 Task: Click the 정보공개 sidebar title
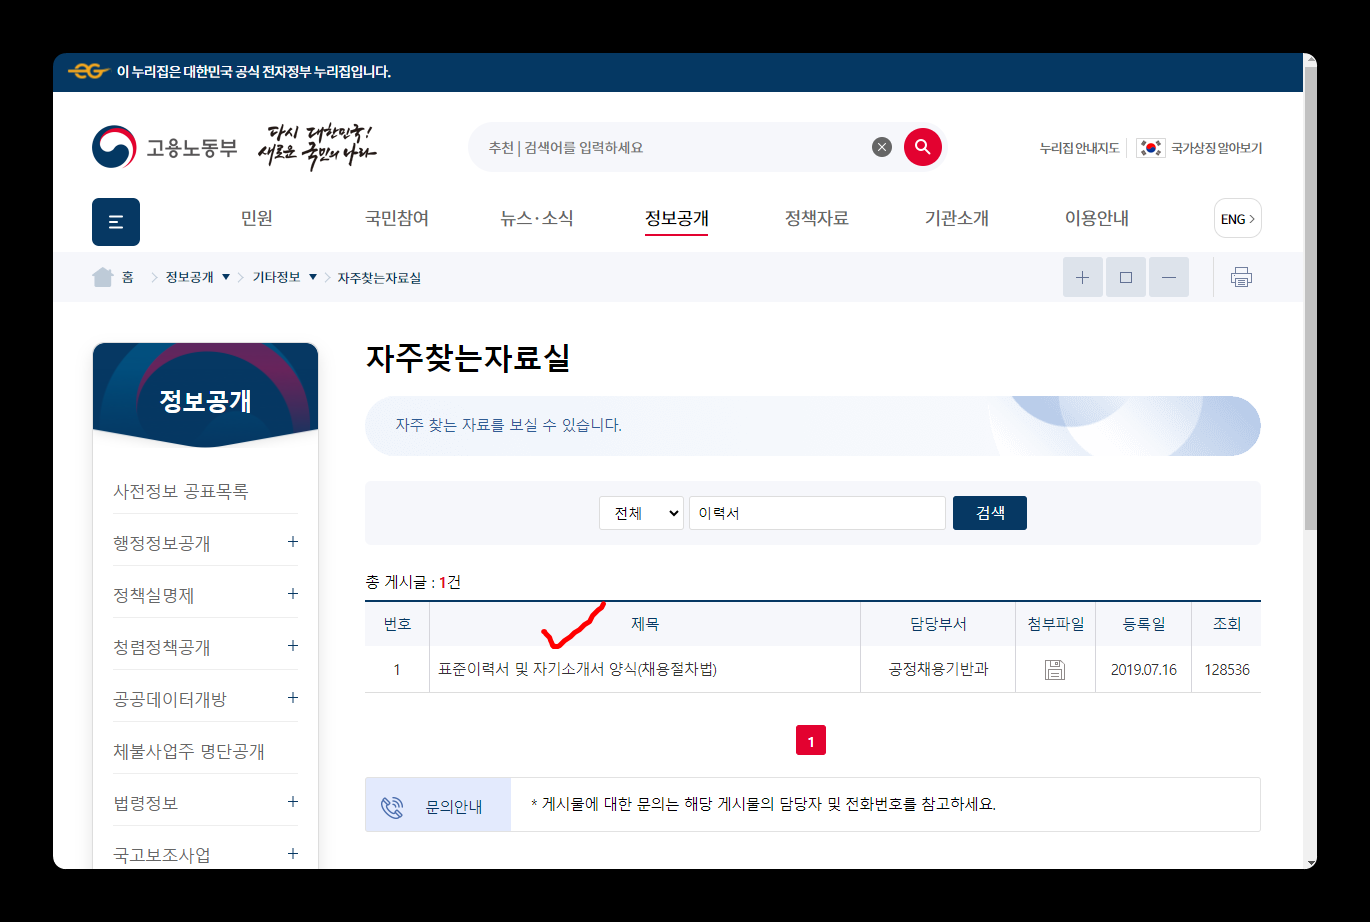[205, 401]
